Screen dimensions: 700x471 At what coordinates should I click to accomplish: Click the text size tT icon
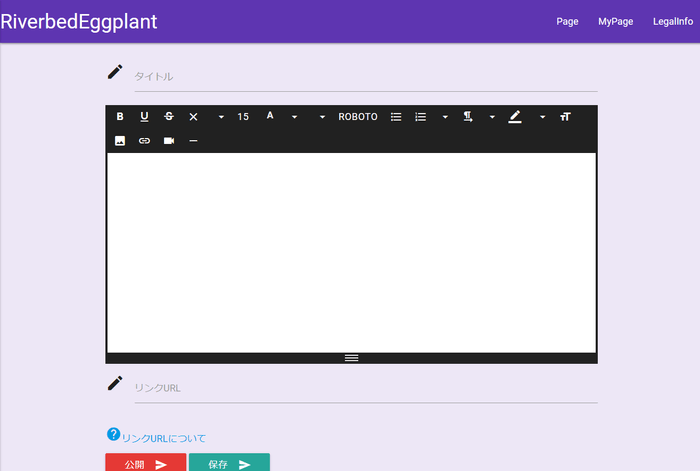click(x=565, y=117)
